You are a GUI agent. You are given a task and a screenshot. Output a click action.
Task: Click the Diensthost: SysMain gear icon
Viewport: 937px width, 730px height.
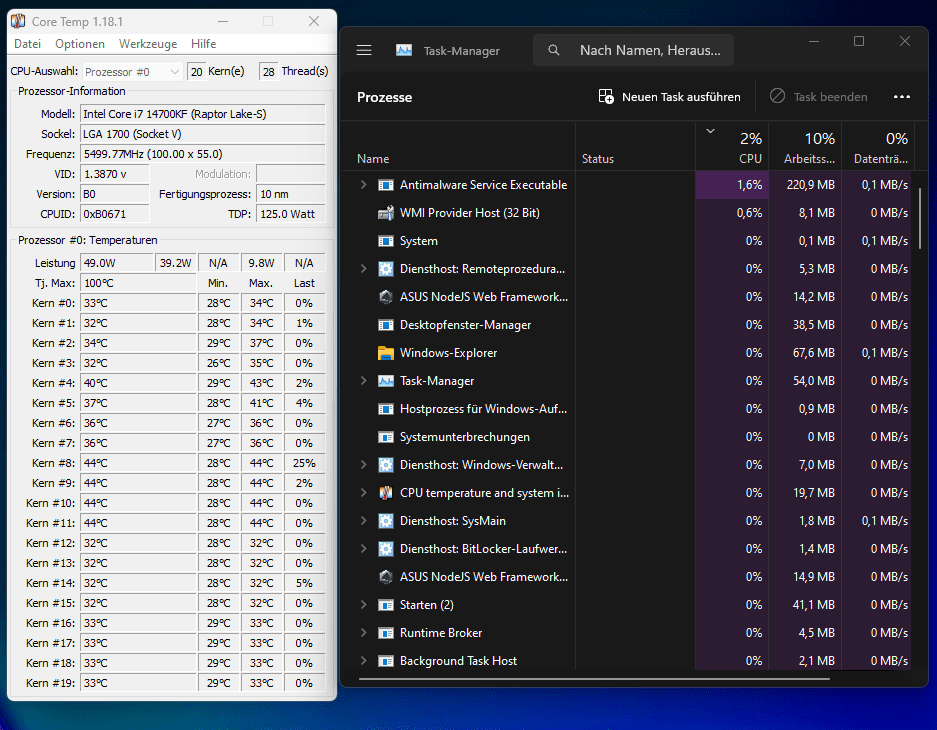coord(386,521)
